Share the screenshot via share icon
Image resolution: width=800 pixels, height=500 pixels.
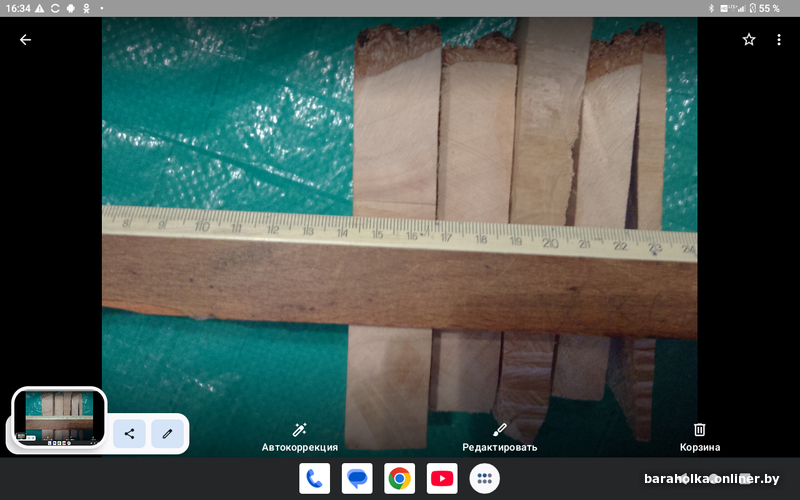[129, 434]
